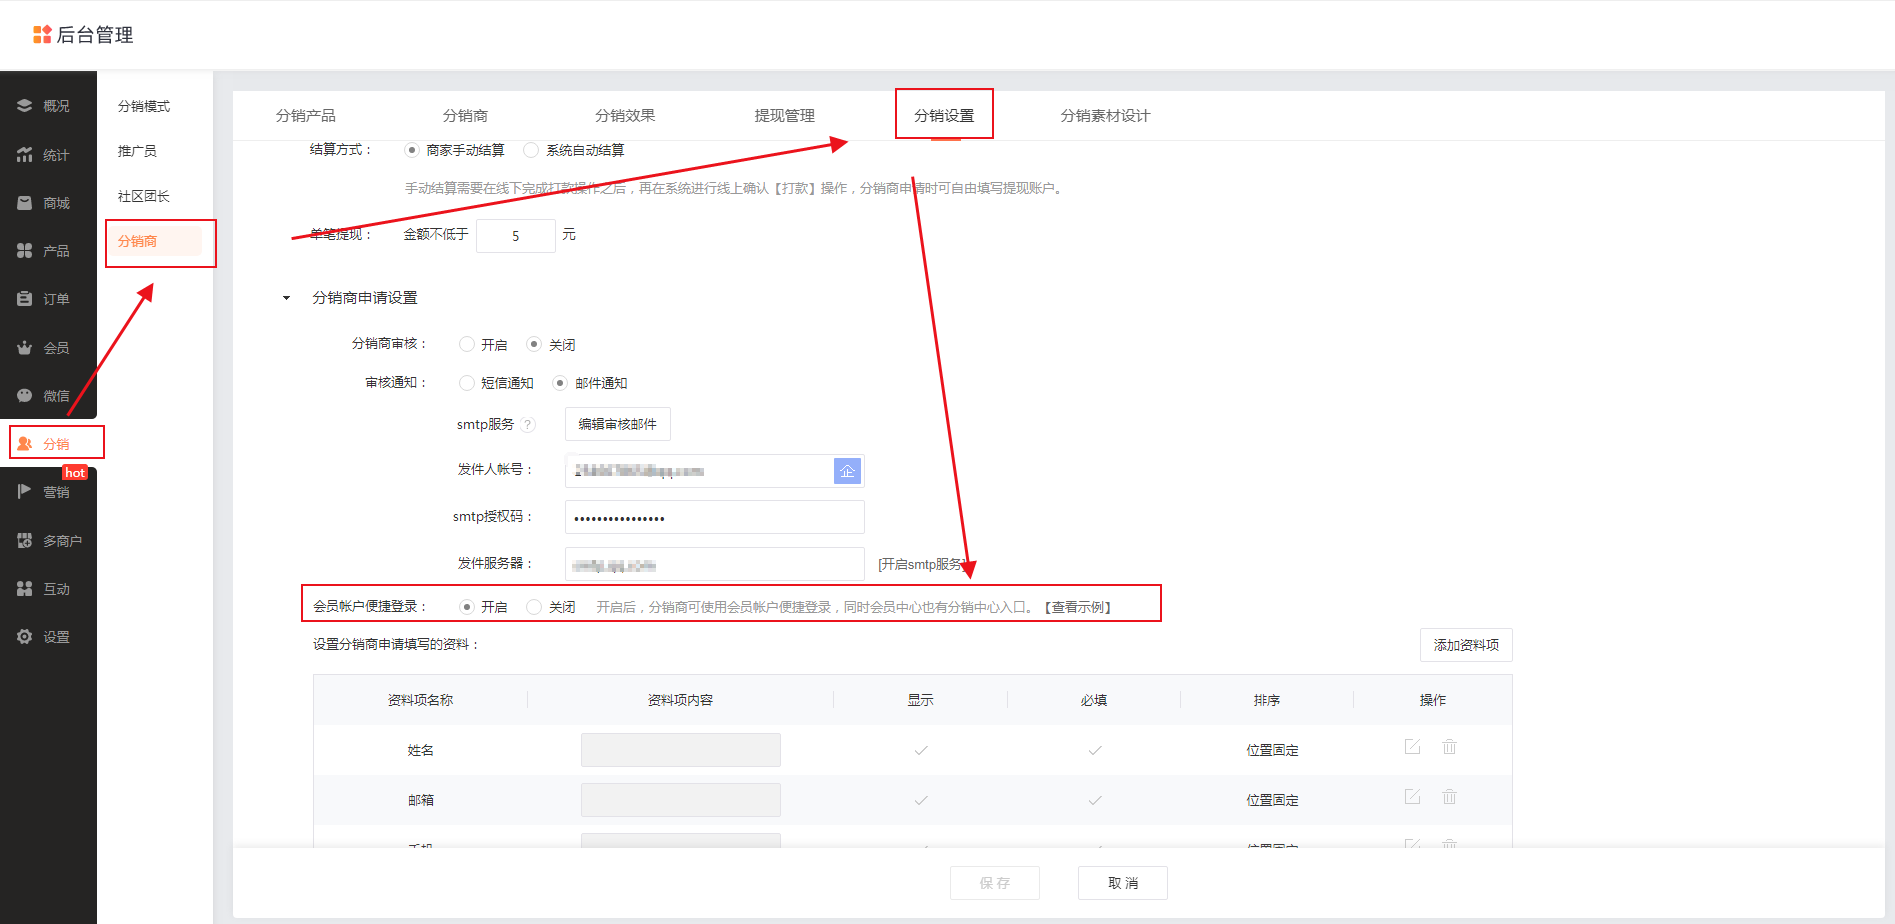Switch to the 提现管理 tab

tap(785, 116)
